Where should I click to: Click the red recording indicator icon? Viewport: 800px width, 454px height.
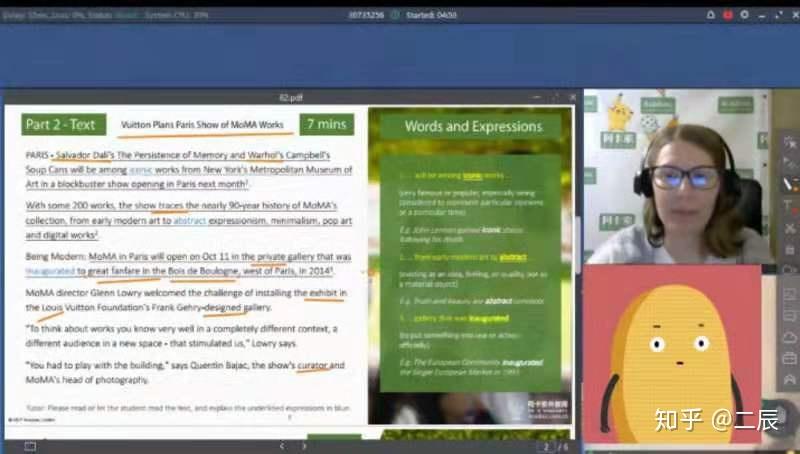728,15
